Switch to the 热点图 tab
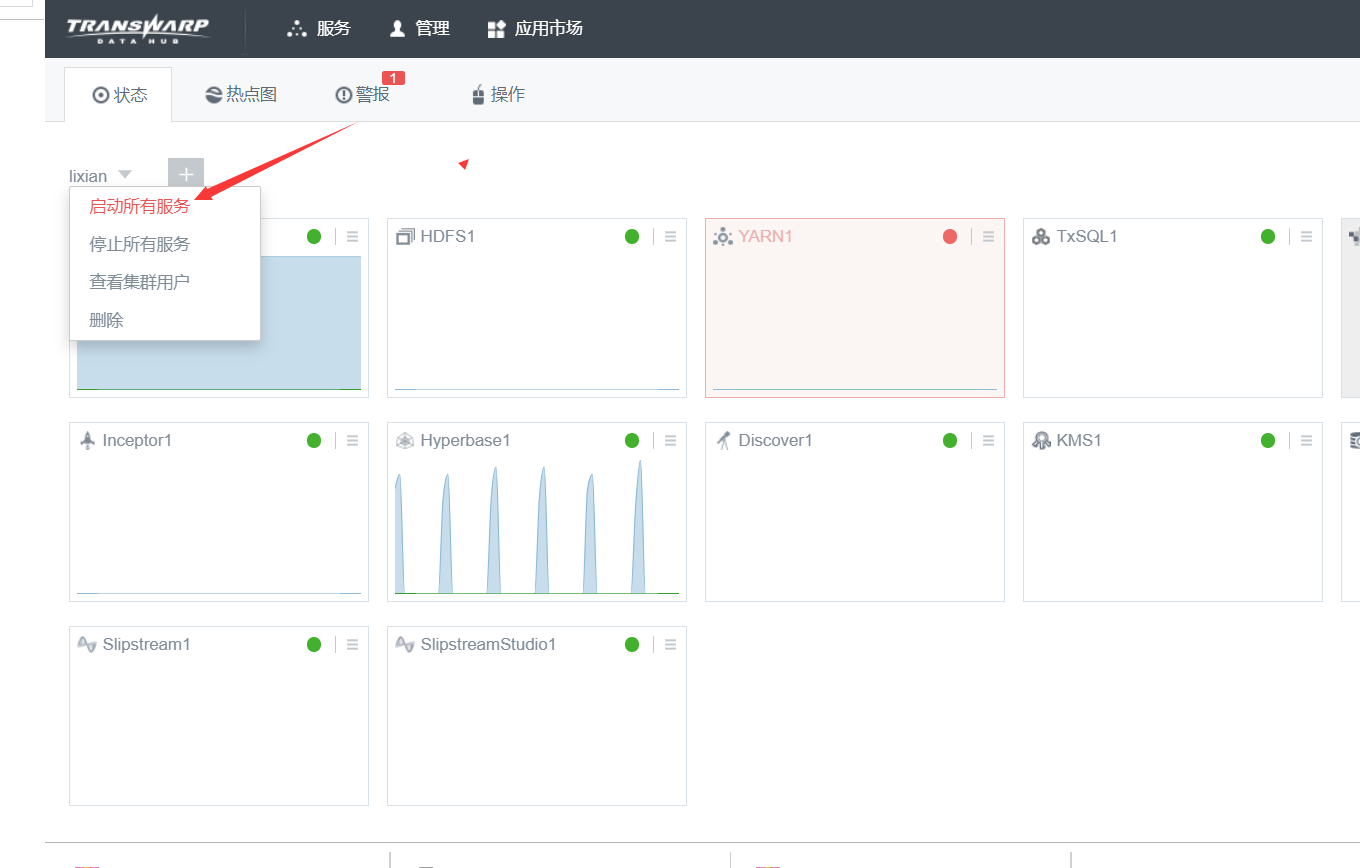 click(x=241, y=95)
